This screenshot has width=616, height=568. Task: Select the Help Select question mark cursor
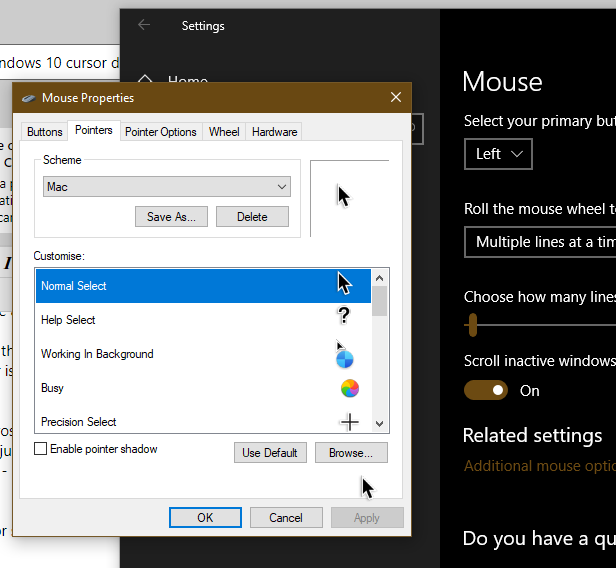click(344, 316)
